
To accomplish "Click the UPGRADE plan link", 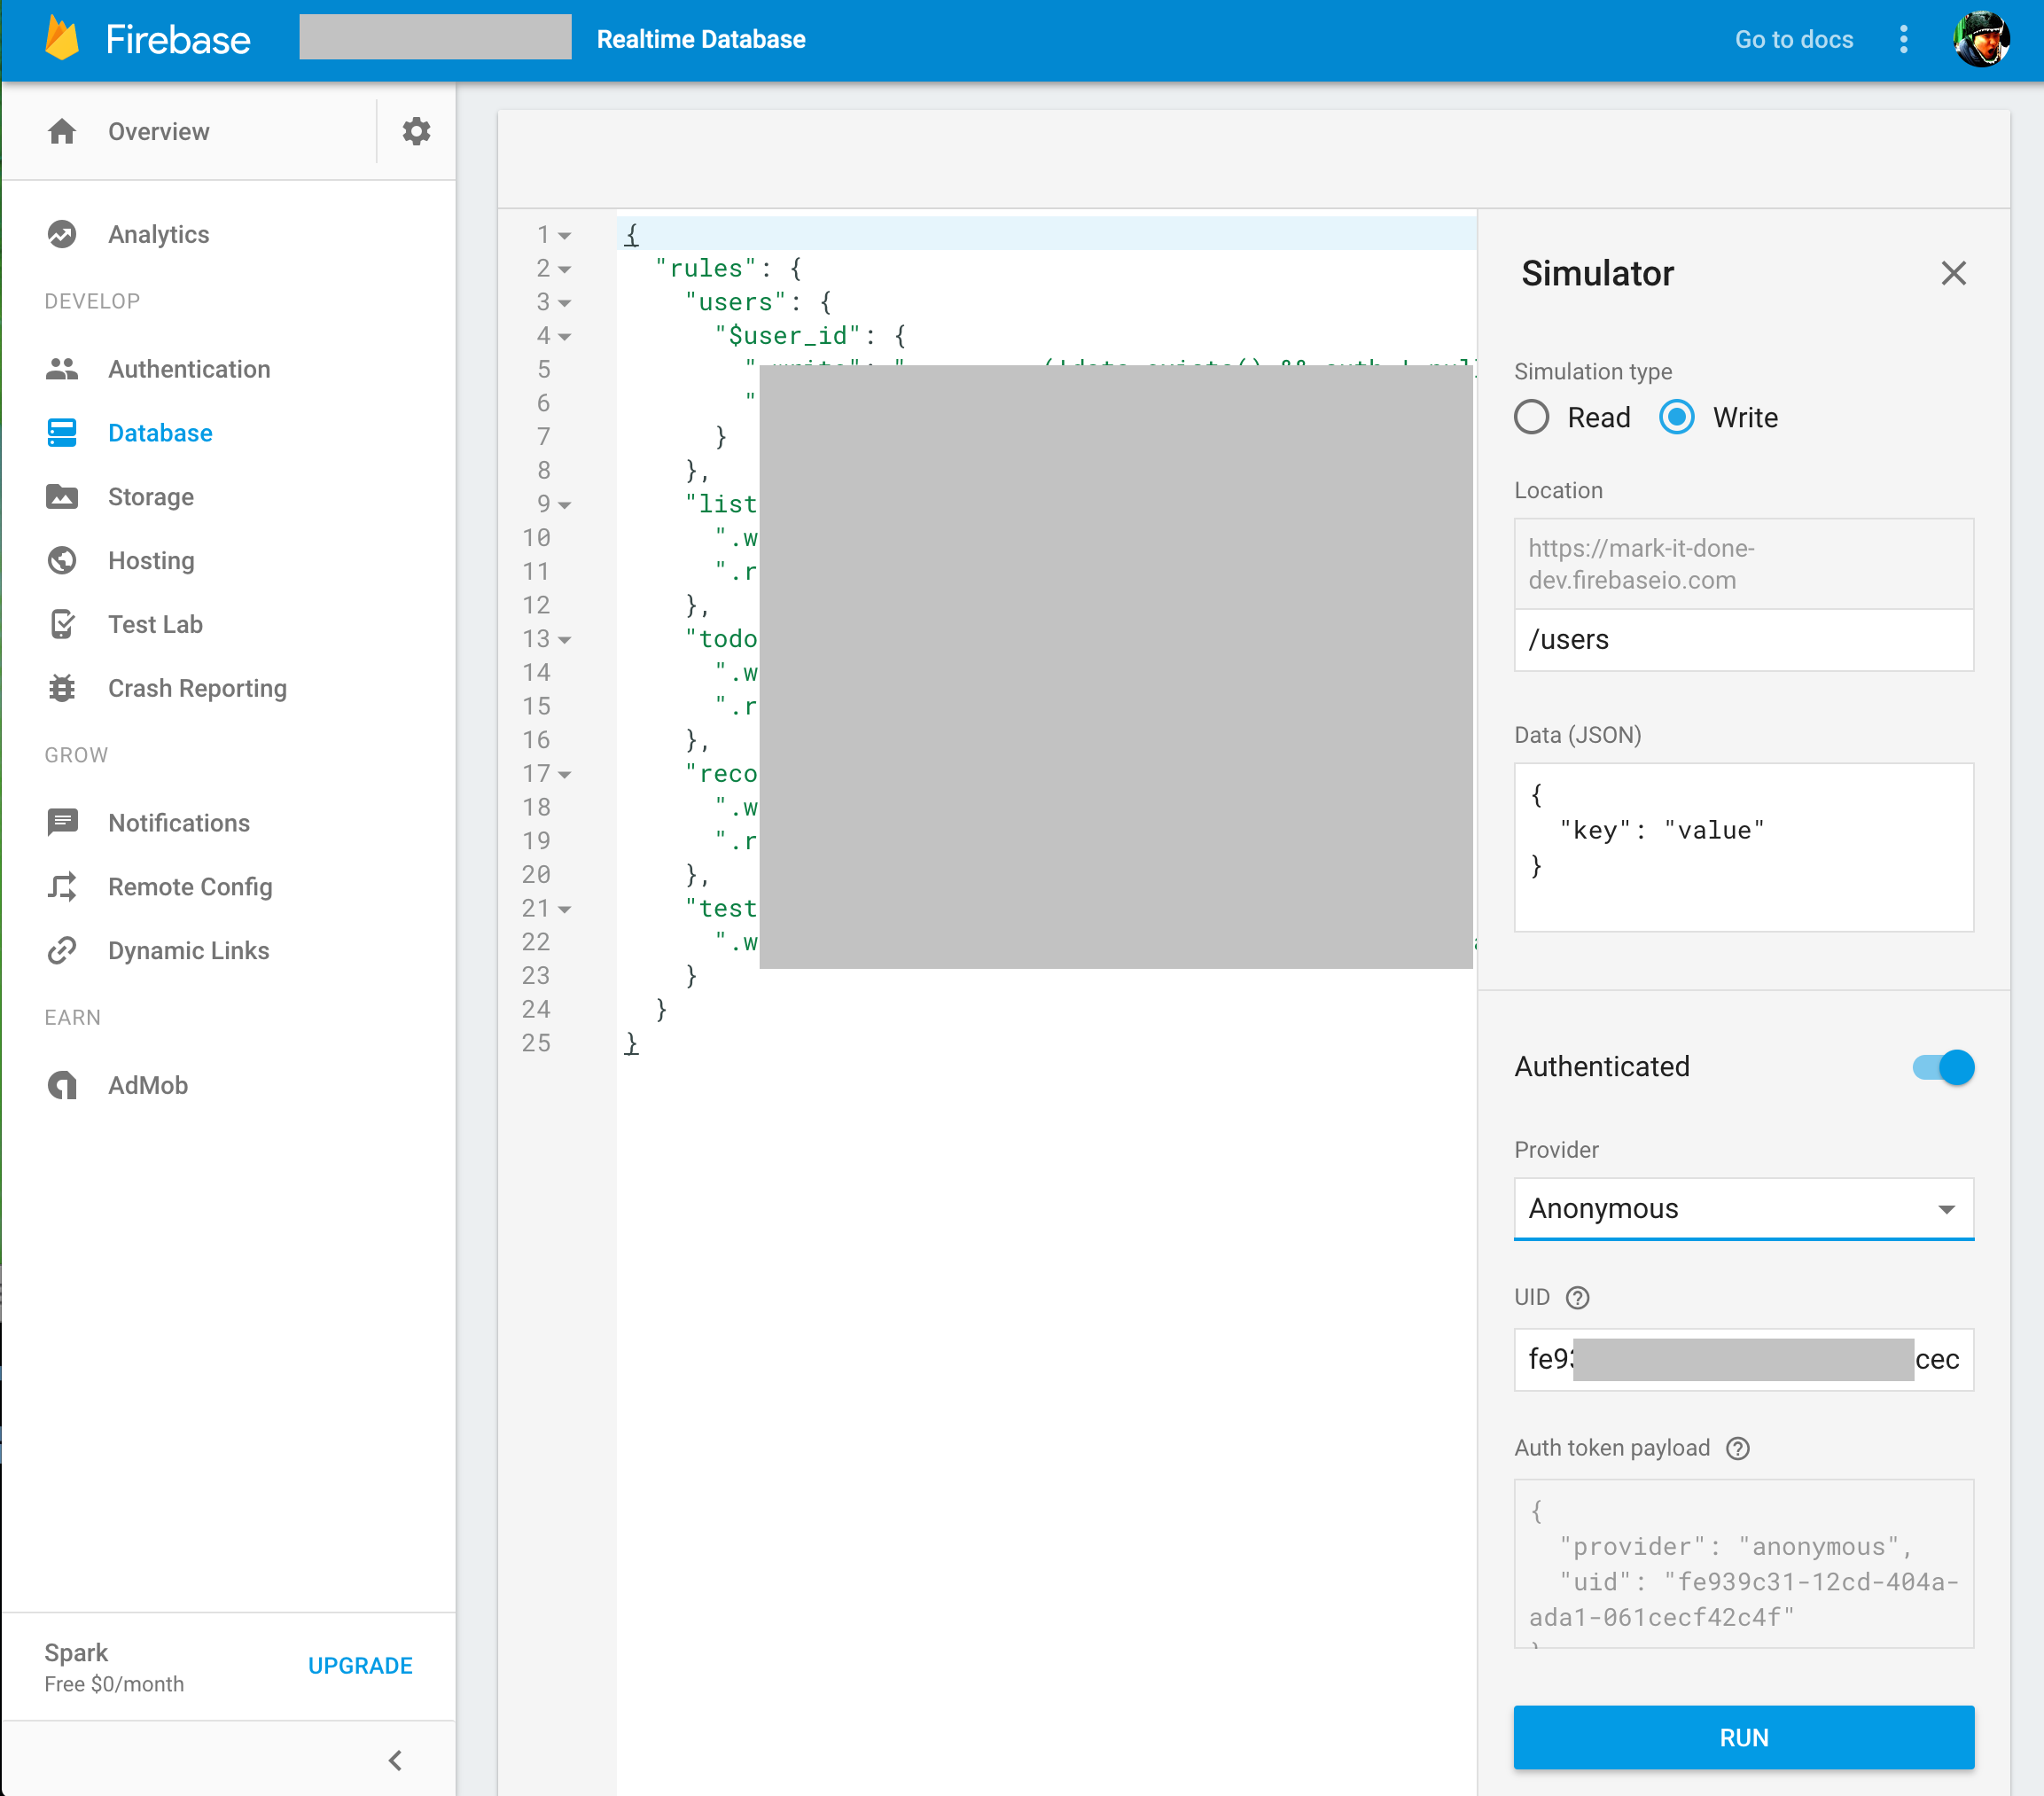I will [x=360, y=1665].
